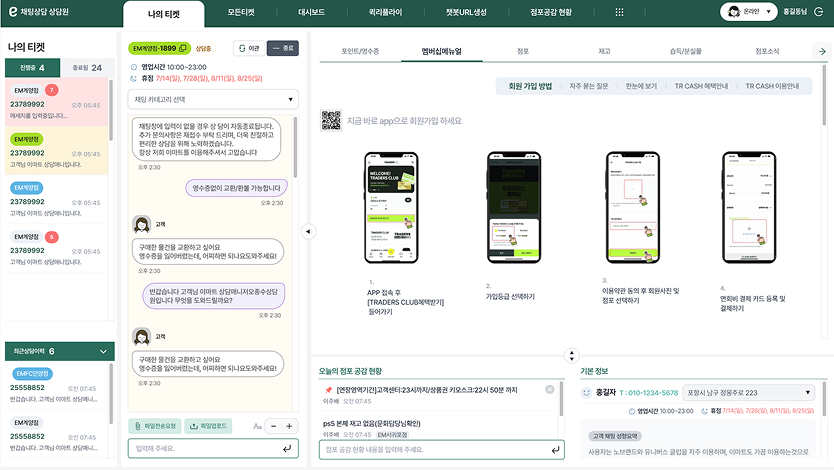Open the 채팅 카테고리 선택 dropdown
This screenshot has width=834, height=470.
[x=214, y=99]
